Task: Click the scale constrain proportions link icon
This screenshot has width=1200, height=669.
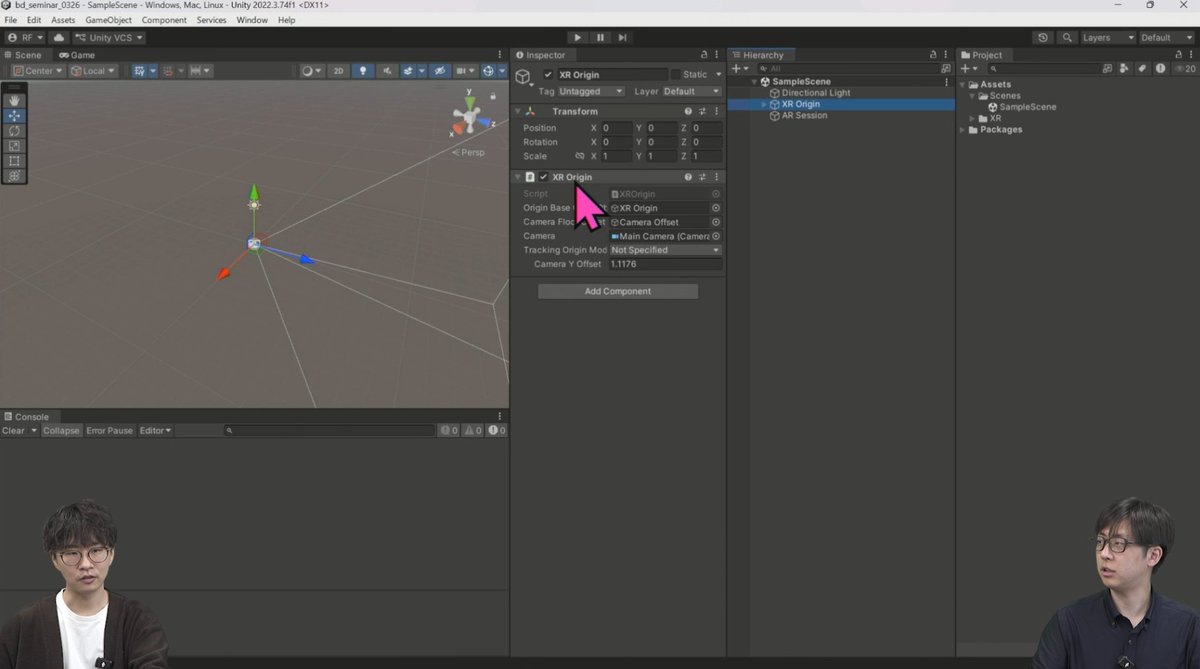Action: tap(580, 156)
